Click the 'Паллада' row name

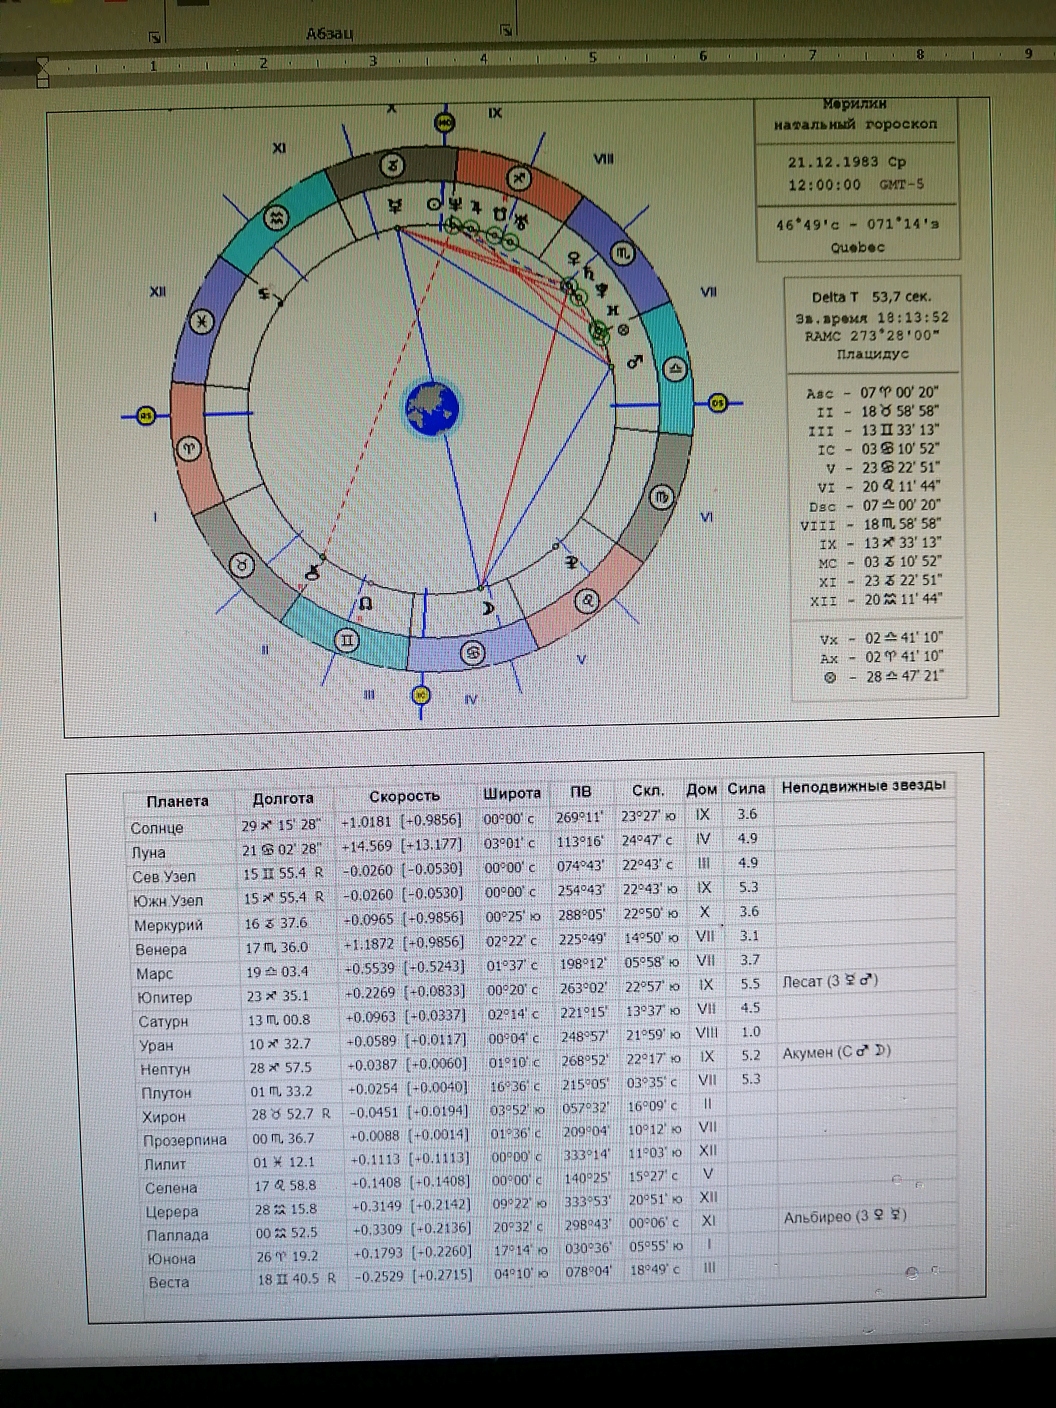[x=178, y=1236]
